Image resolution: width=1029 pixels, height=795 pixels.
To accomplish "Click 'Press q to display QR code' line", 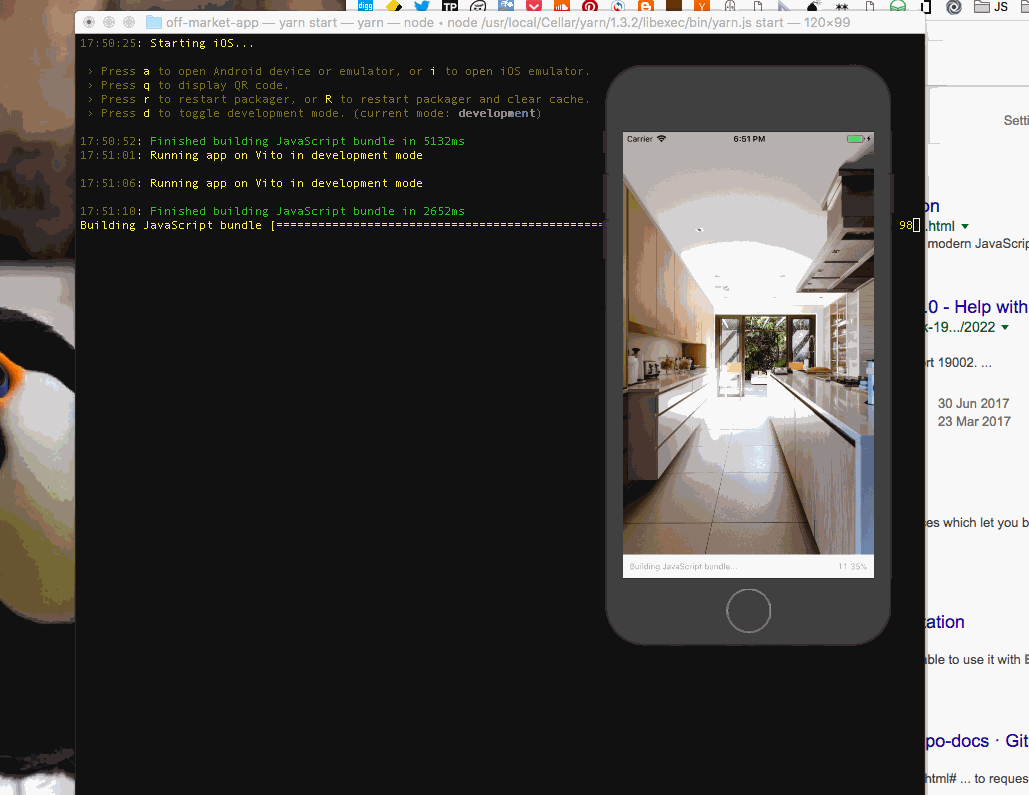I will point(188,85).
